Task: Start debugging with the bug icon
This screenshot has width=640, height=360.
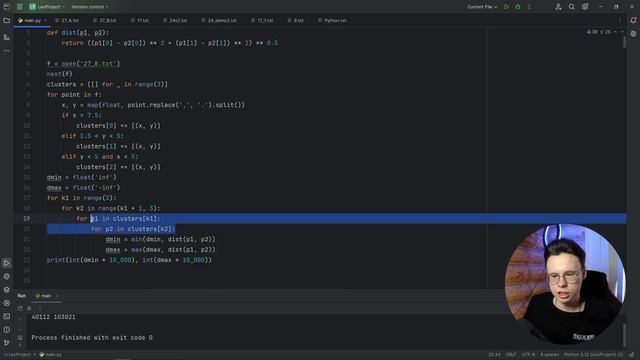Action: 518,7
